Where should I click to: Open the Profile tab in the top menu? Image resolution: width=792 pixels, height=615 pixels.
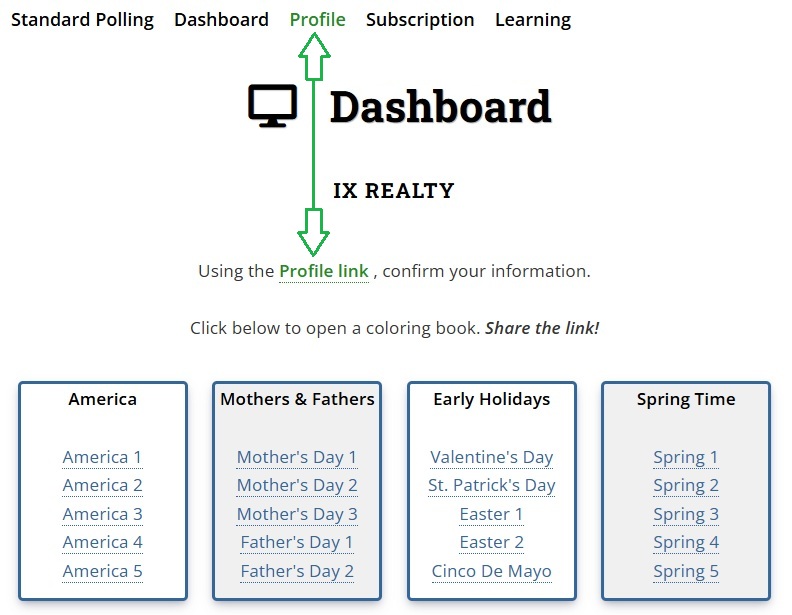click(317, 20)
